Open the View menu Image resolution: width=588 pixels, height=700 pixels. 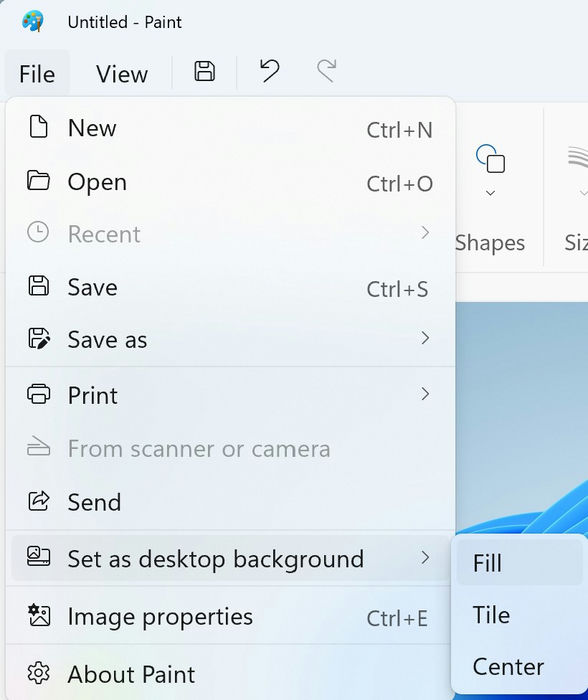click(122, 74)
